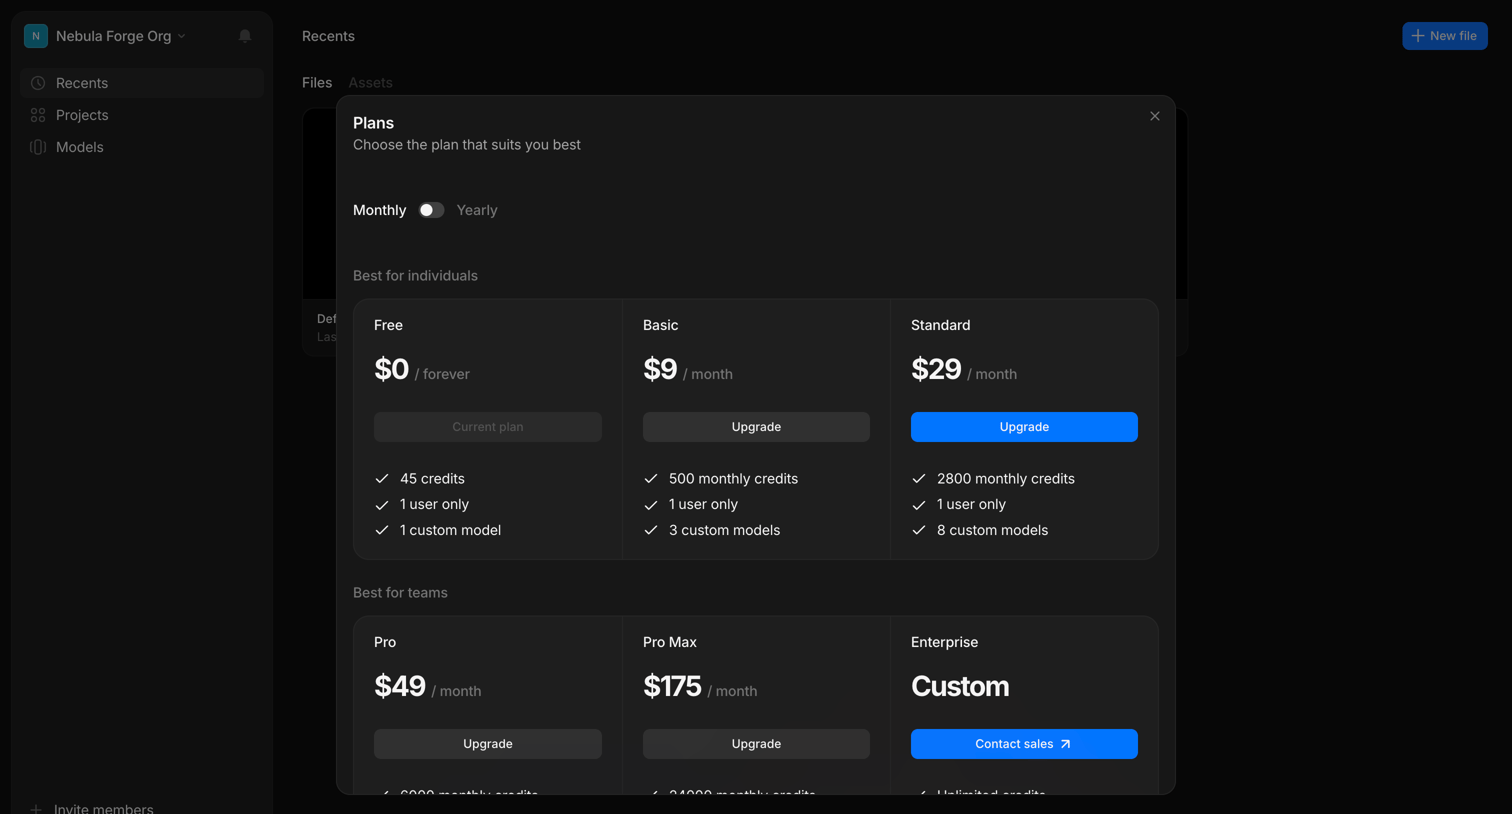Switch to the Assets tab
Viewport: 1512px width, 814px height.
pos(370,83)
